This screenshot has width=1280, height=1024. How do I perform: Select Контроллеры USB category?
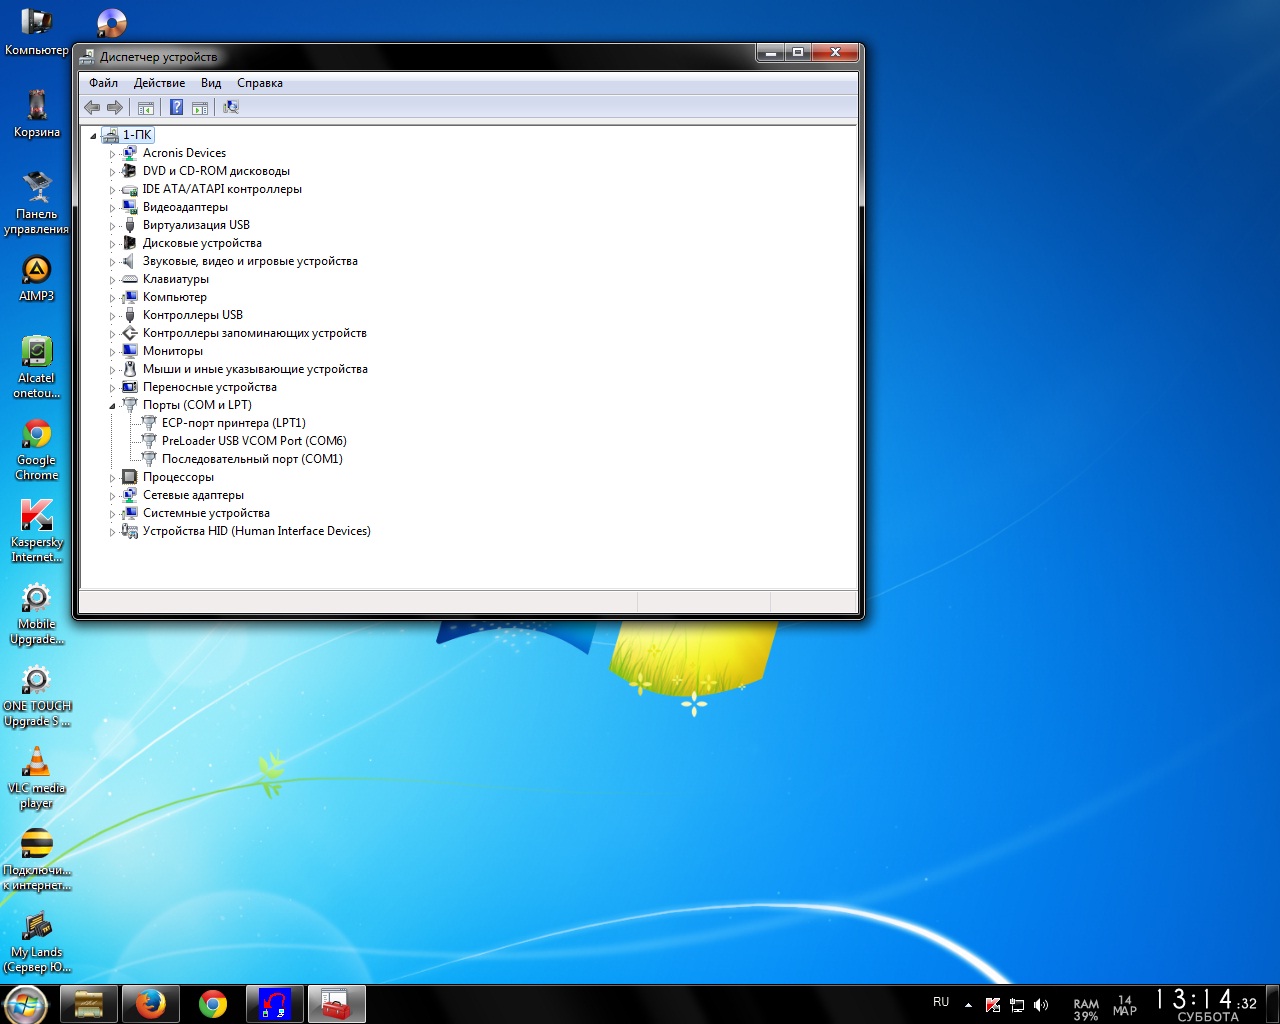(193, 315)
